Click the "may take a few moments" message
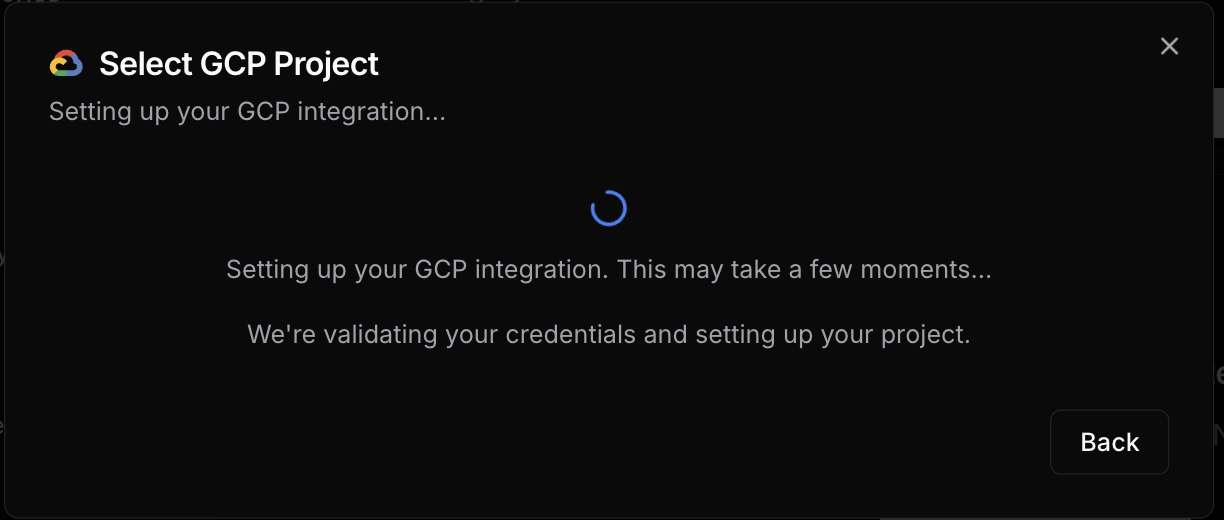The width and height of the screenshot is (1224, 520). click(609, 269)
